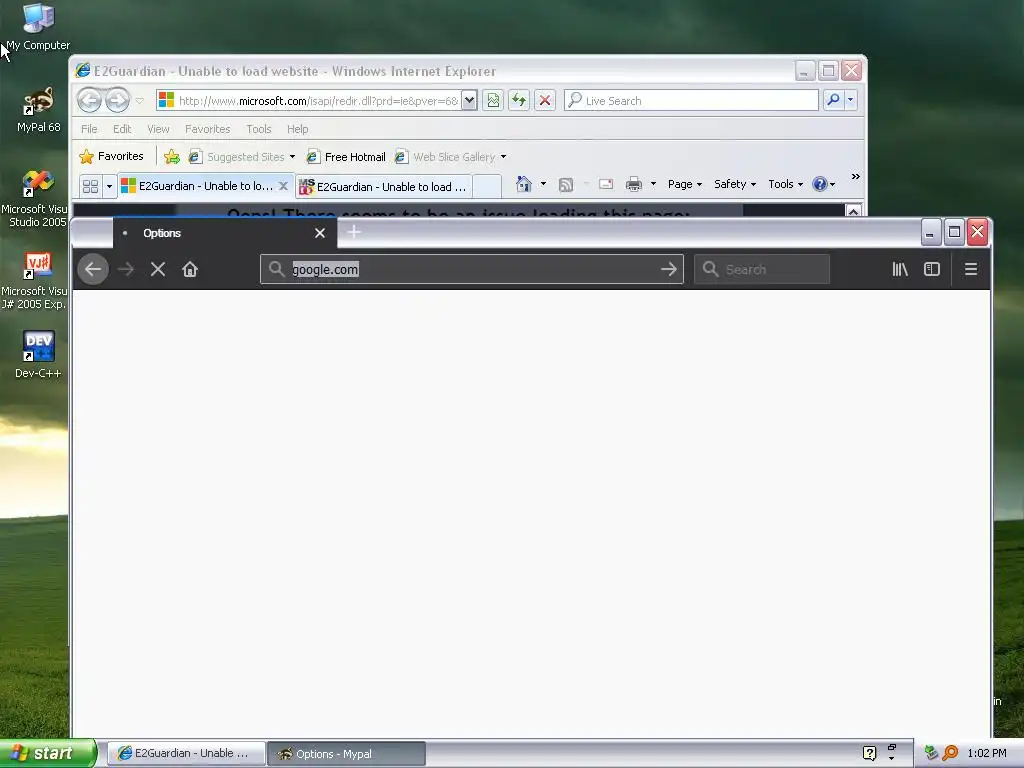
Task: Open Mypal hamburger menu
Action: (x=971, y=269)
